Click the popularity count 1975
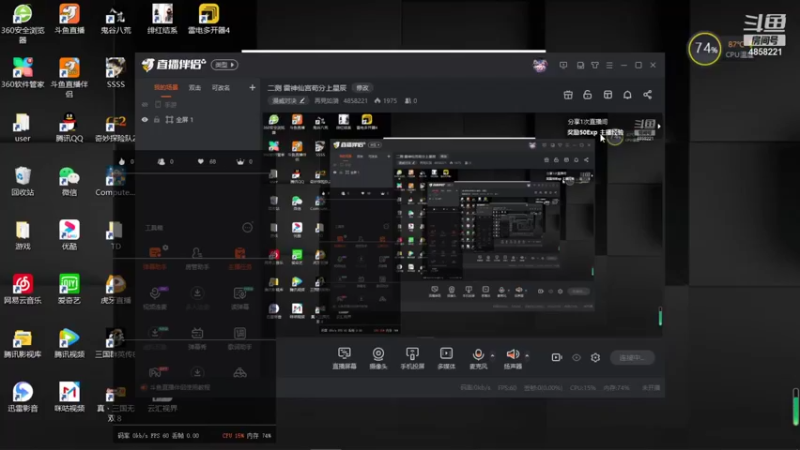The width and height of the screenshot is (800, 450). coord(385,101)
